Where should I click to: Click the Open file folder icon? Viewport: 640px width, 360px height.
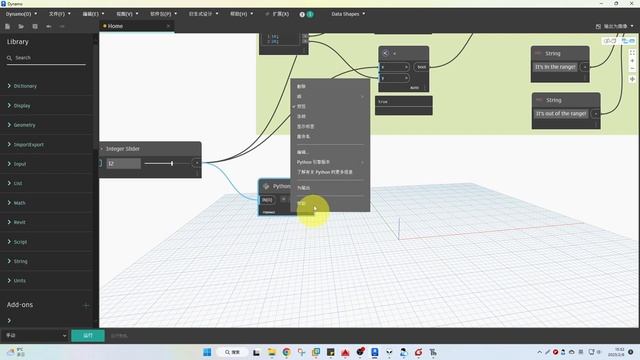[x=21, y=27]
